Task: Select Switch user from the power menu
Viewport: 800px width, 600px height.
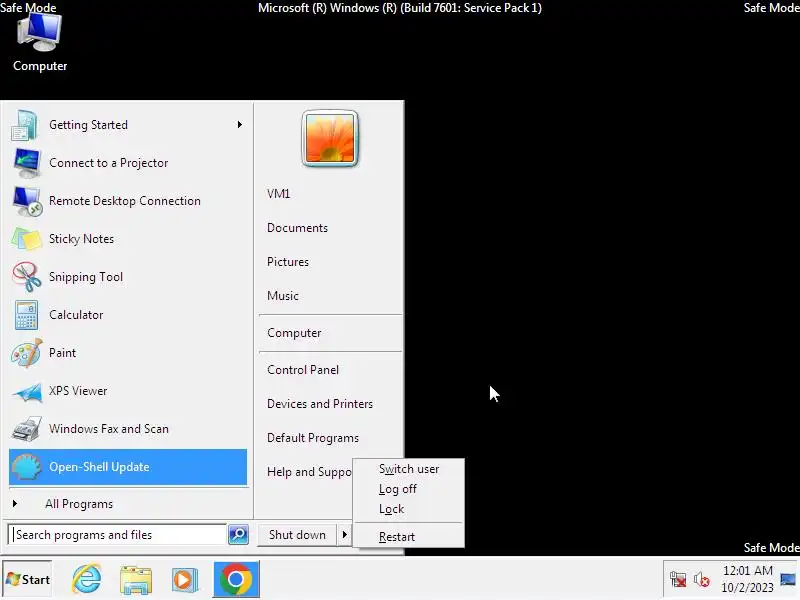Action: (409, 469)
